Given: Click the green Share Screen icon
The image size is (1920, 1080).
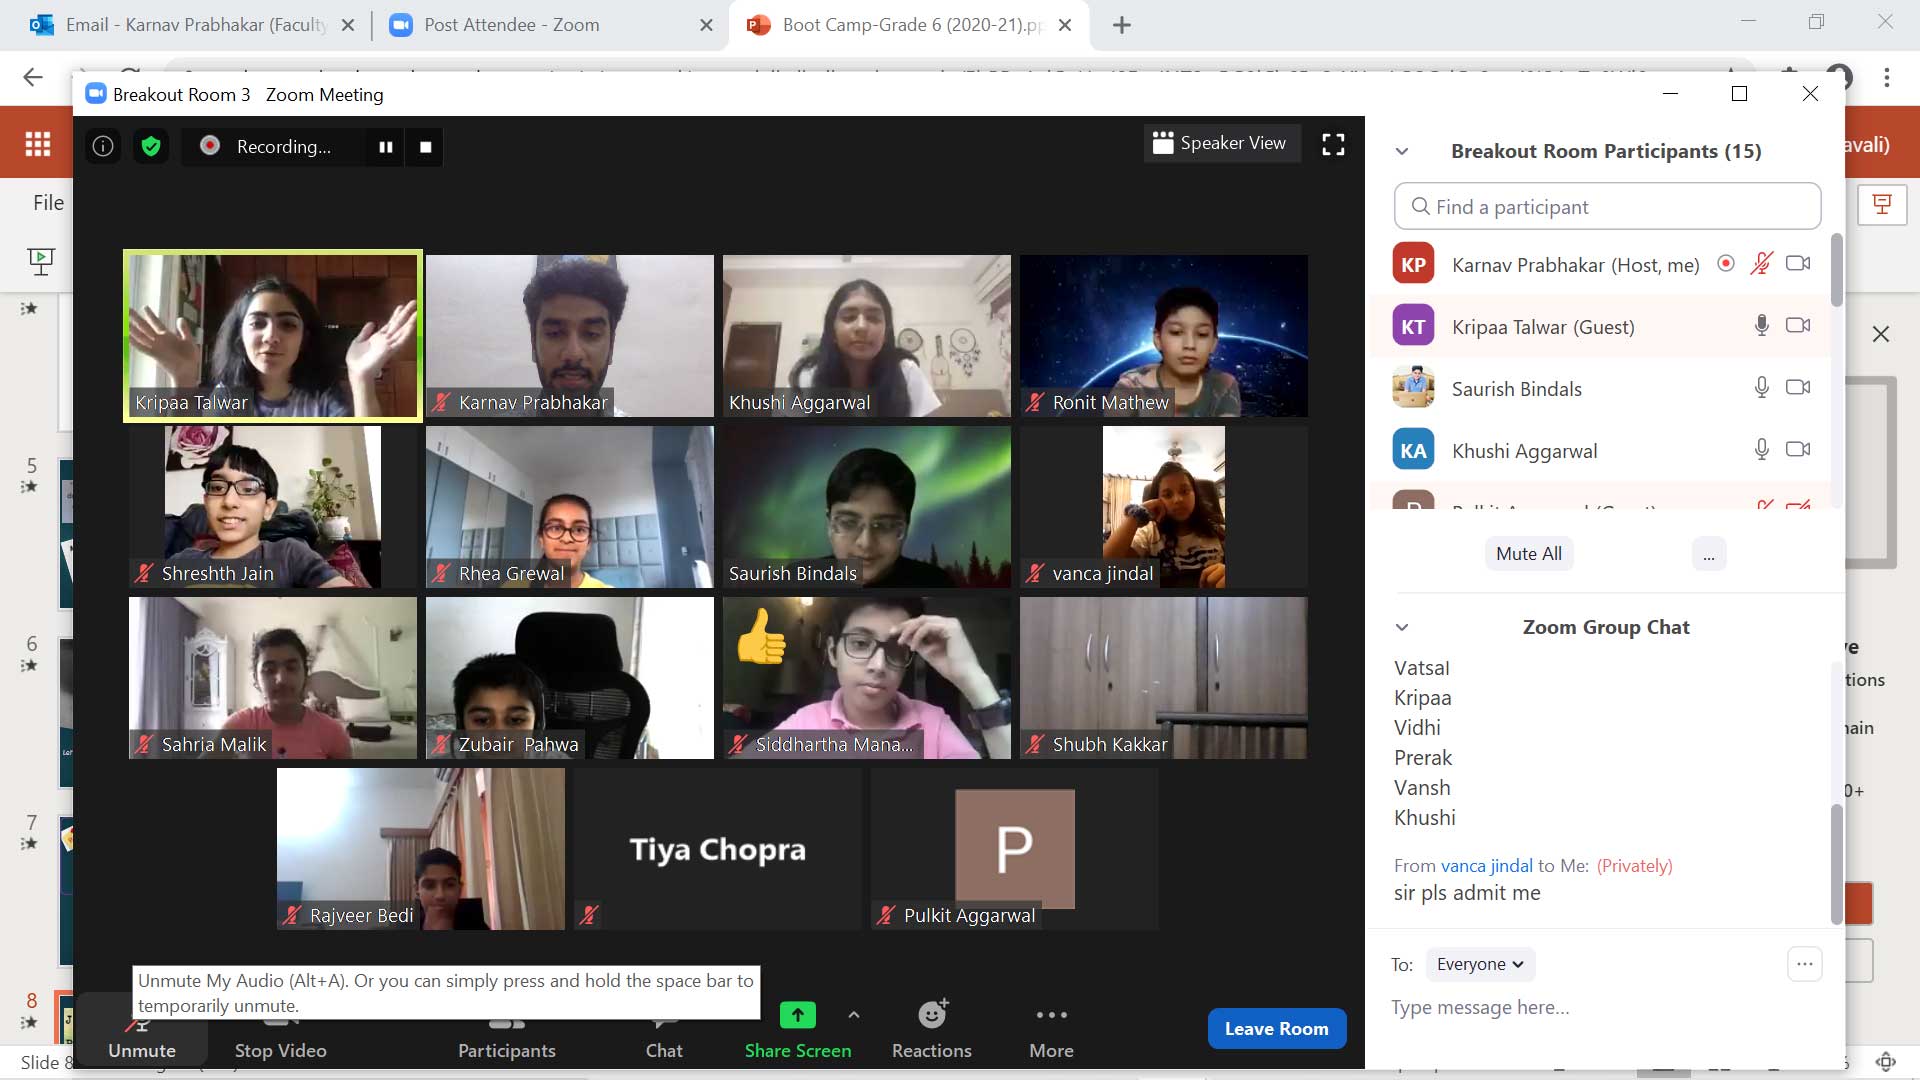Looking at the screenshot, I should coord(798,1015).
